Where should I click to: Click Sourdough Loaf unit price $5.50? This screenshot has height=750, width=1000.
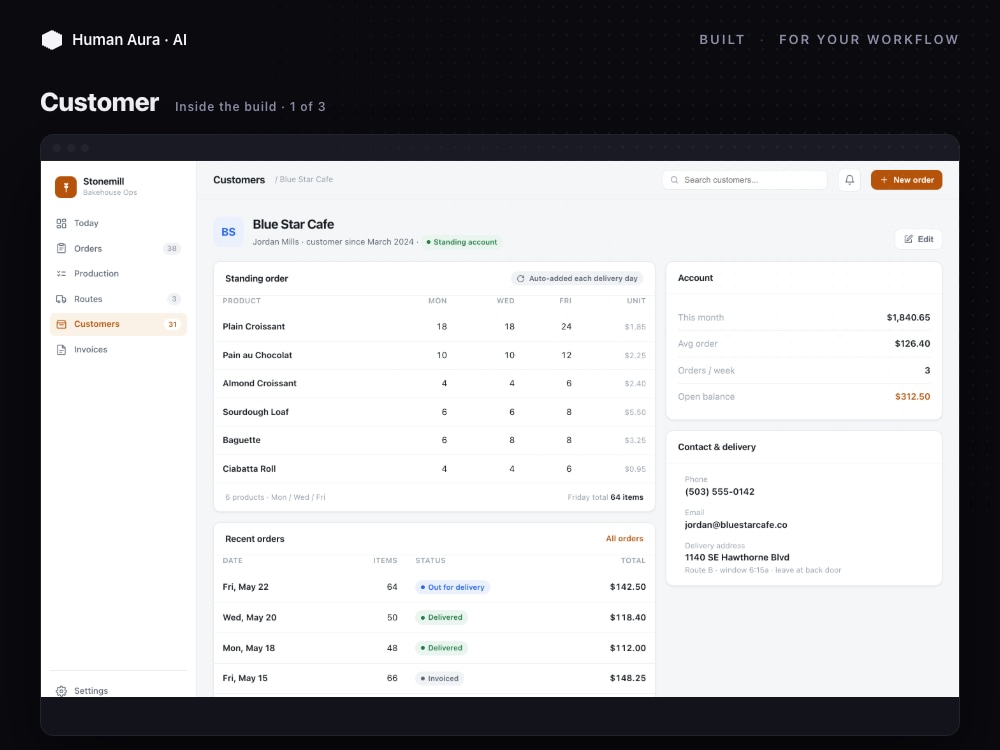(635, 412)
